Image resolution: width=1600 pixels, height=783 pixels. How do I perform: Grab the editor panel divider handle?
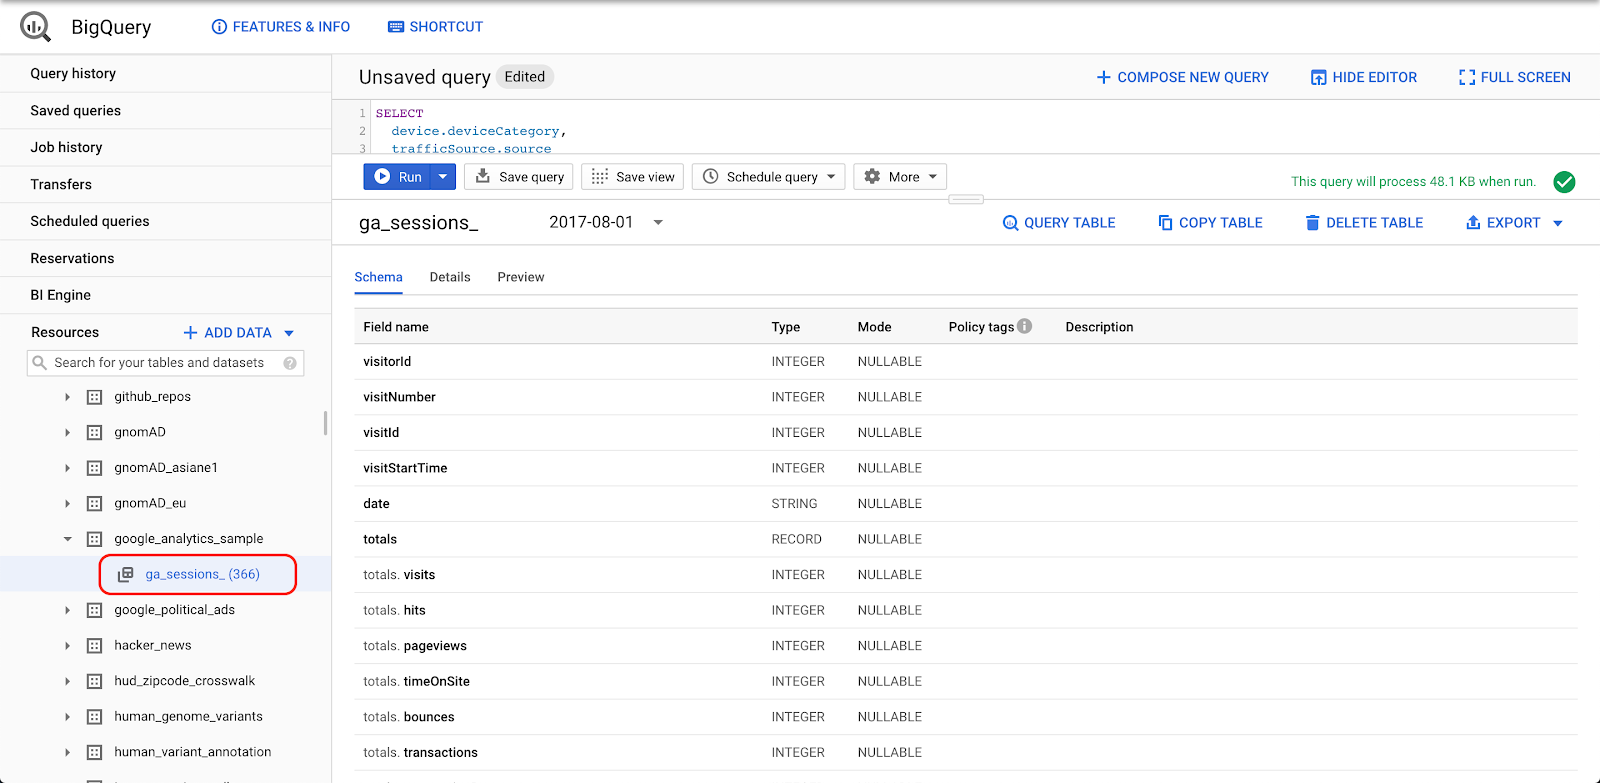tap(966, 199)
